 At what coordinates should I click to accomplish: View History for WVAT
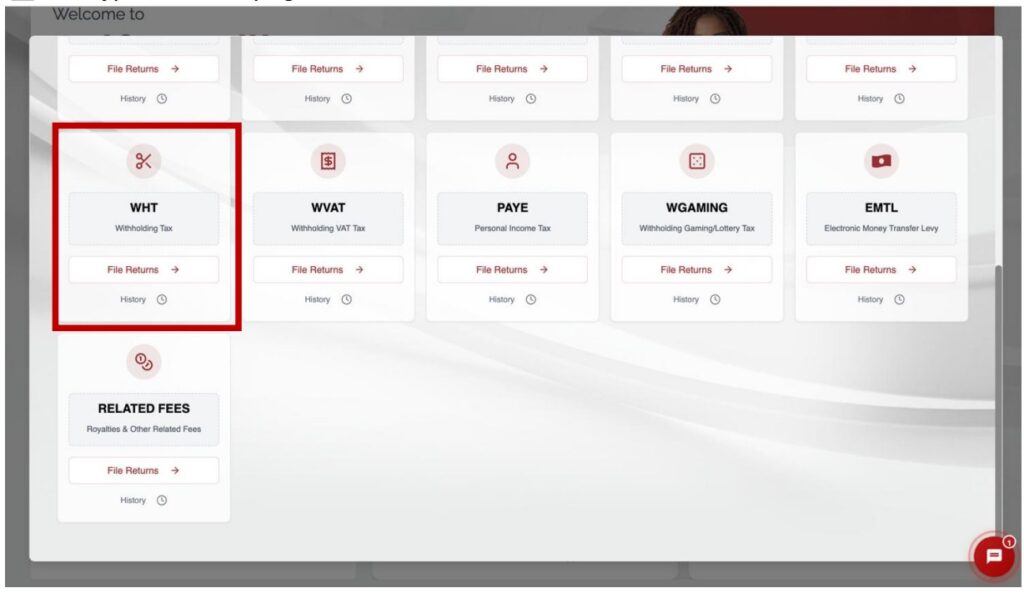[327, 300]
